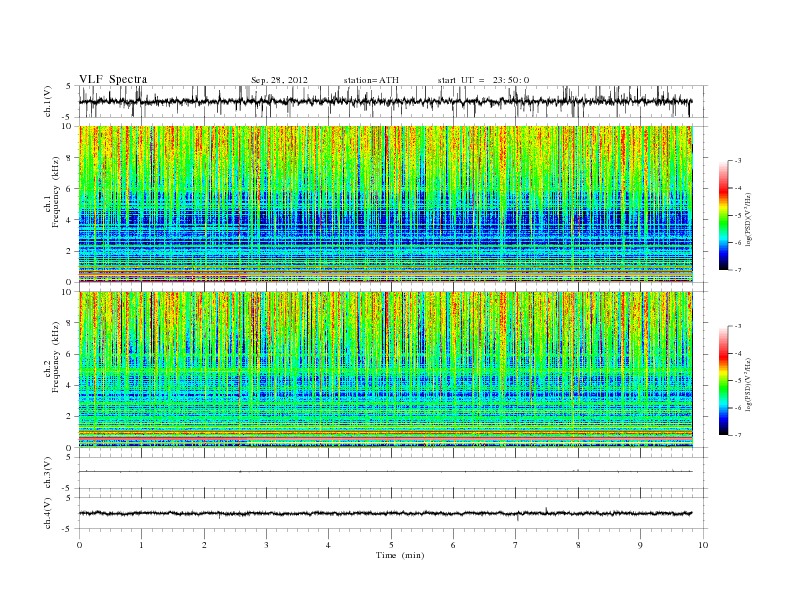This screenshot has width=792, height=612.
Task: Click the ch.2 frequency tick label "6"
Action: click(x=70, y=354)
